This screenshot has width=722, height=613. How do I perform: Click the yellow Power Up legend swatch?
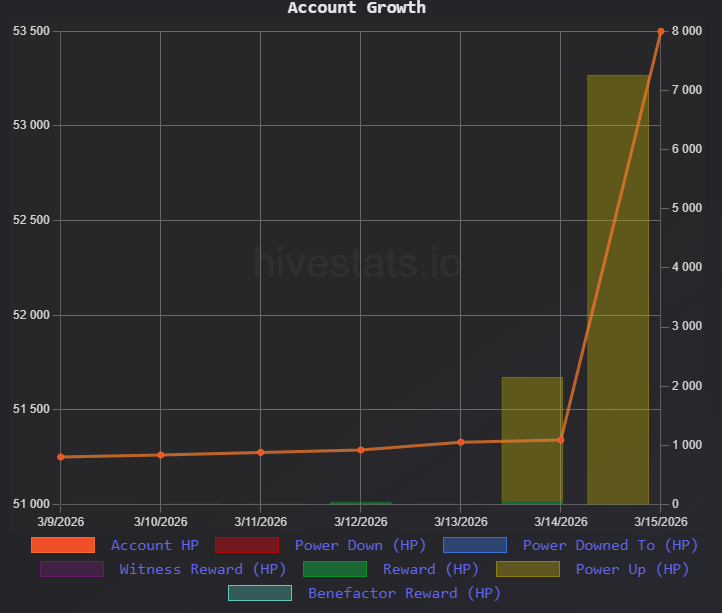527,569
